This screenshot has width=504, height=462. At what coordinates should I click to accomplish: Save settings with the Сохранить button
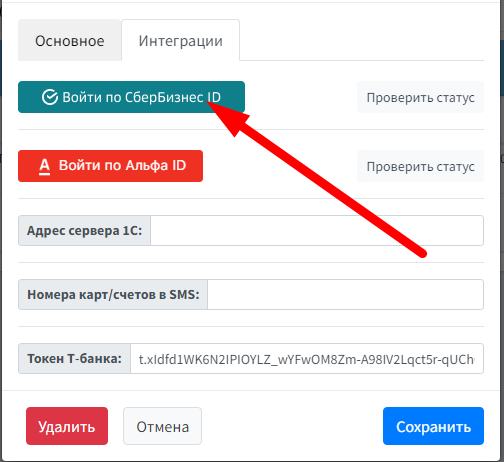click(433, 426)
